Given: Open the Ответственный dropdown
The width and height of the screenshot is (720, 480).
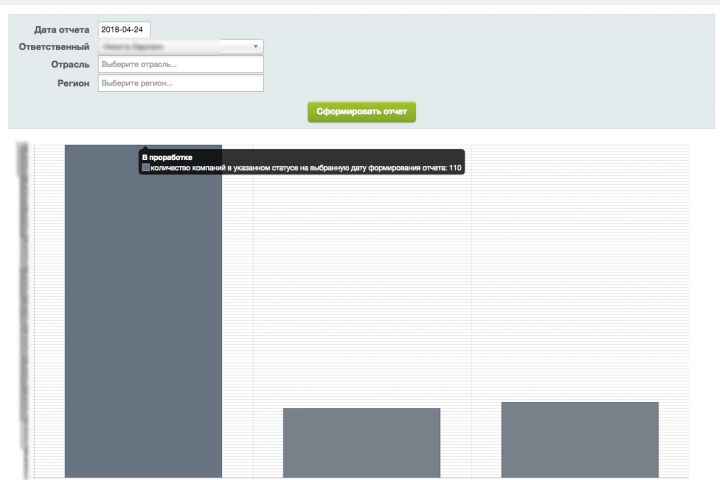Looking at the screenshot, I should (180, 46).
